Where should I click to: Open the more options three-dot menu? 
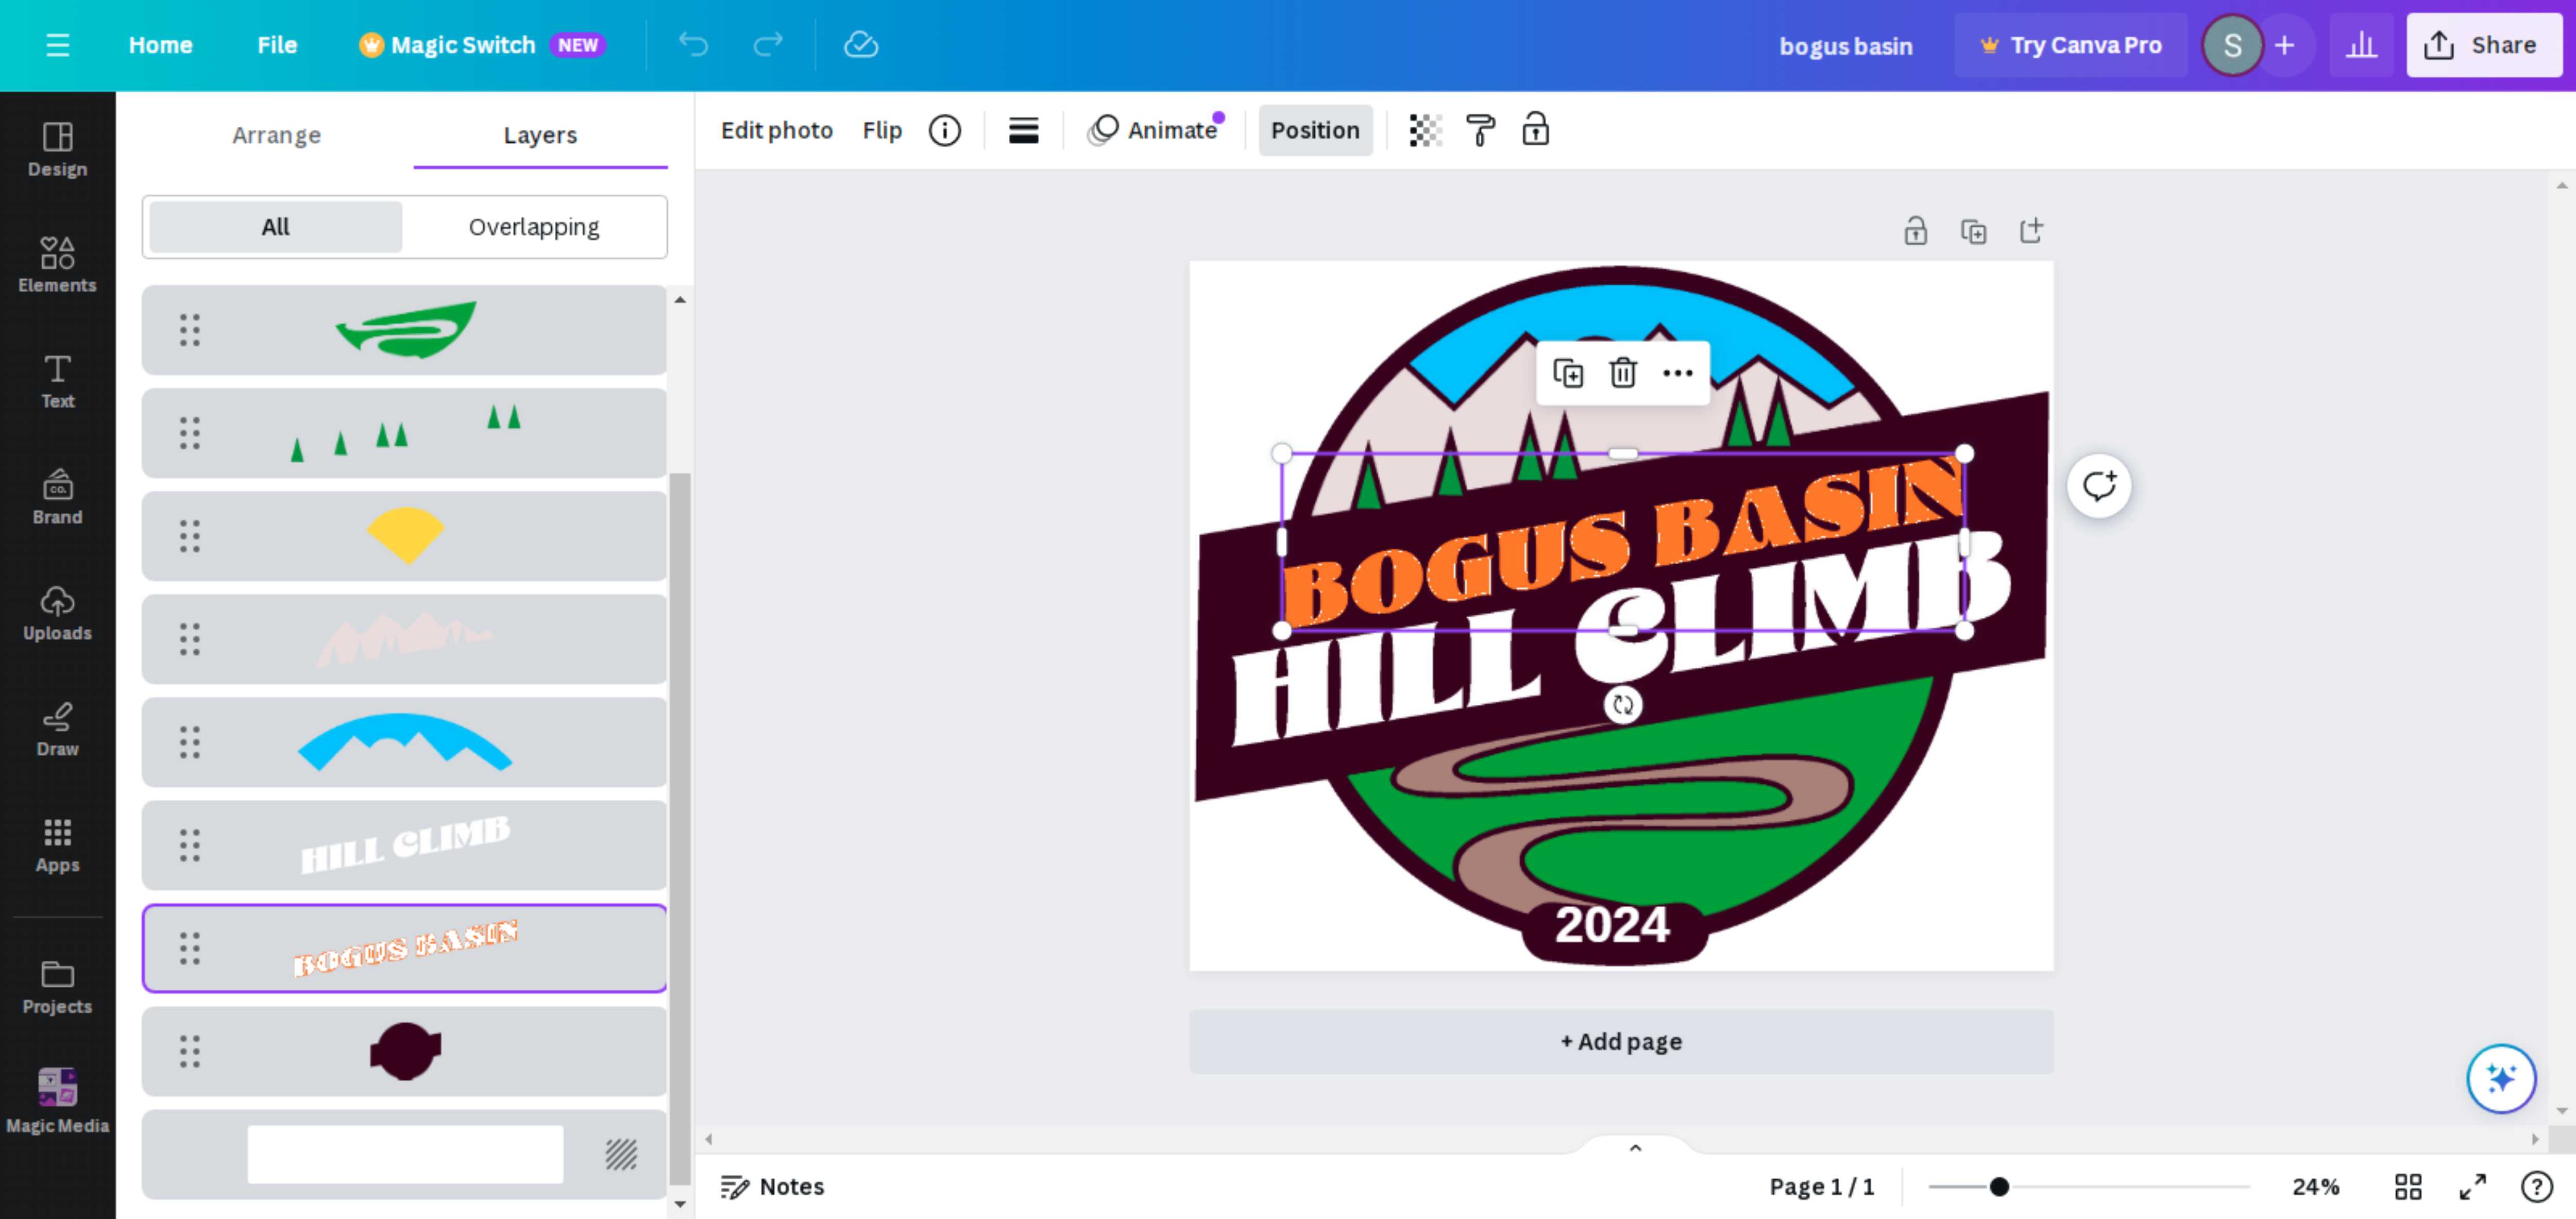(1677, 373)
